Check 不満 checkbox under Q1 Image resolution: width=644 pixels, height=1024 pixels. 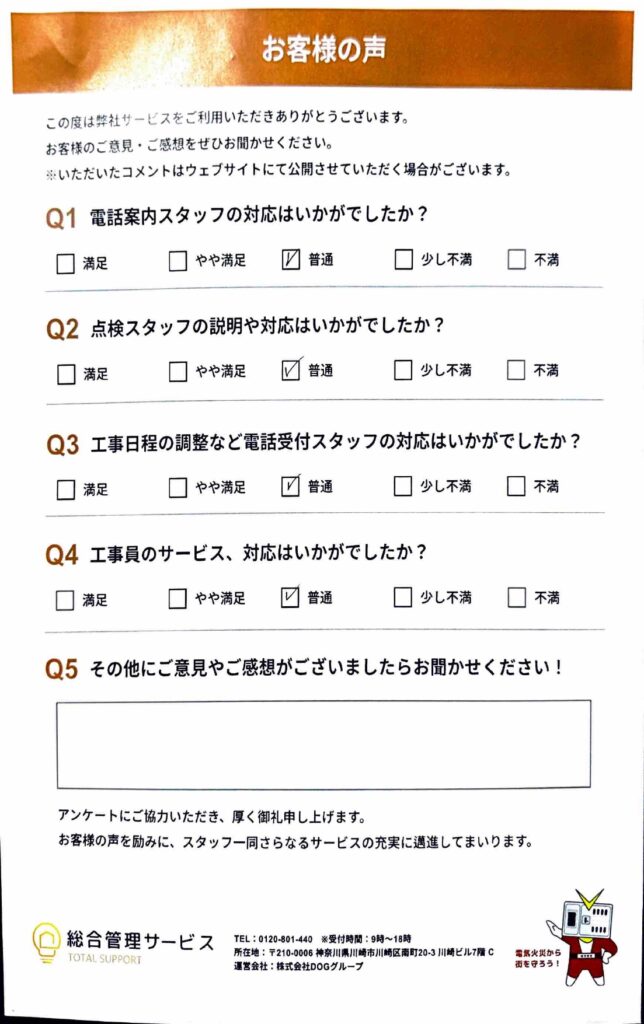click(x=516, y=260)
